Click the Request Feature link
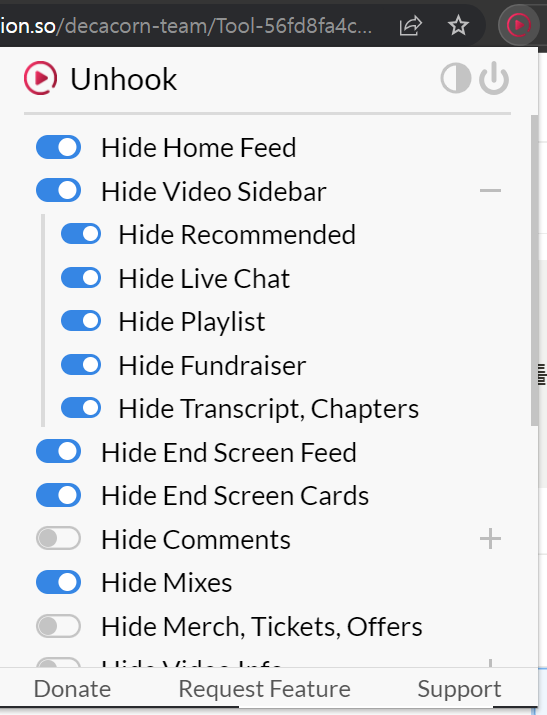 [x=264, y=689]
